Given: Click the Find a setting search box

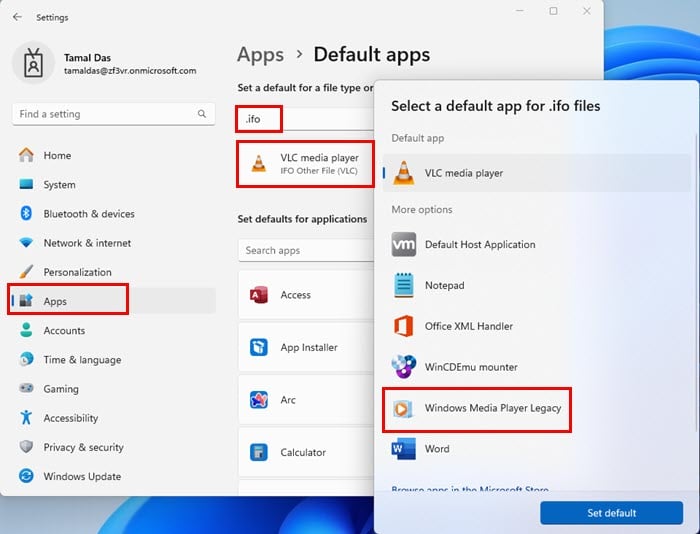Looking at the screenshot, I should tap(113, 114).
